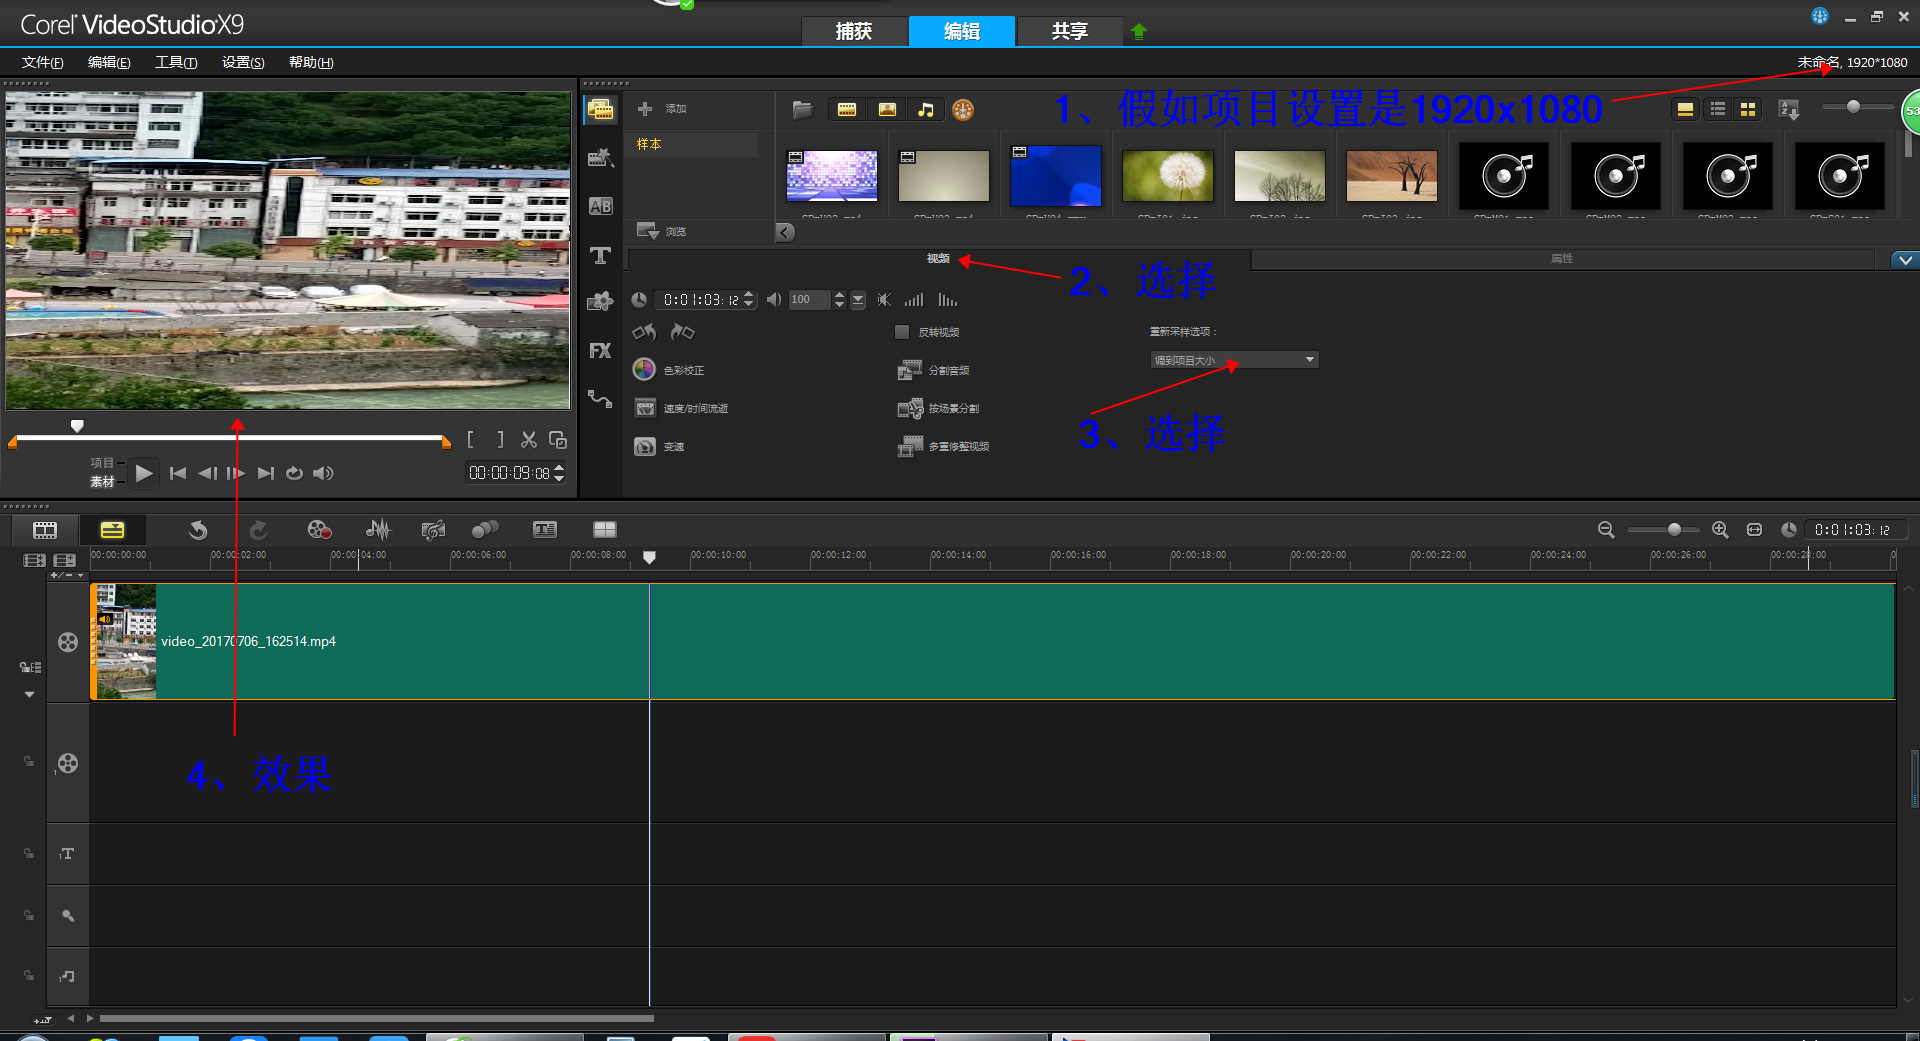Open the FX filter library panel
The width and height of the screenshot is (1920, 1041).
[x=600, y=351]
